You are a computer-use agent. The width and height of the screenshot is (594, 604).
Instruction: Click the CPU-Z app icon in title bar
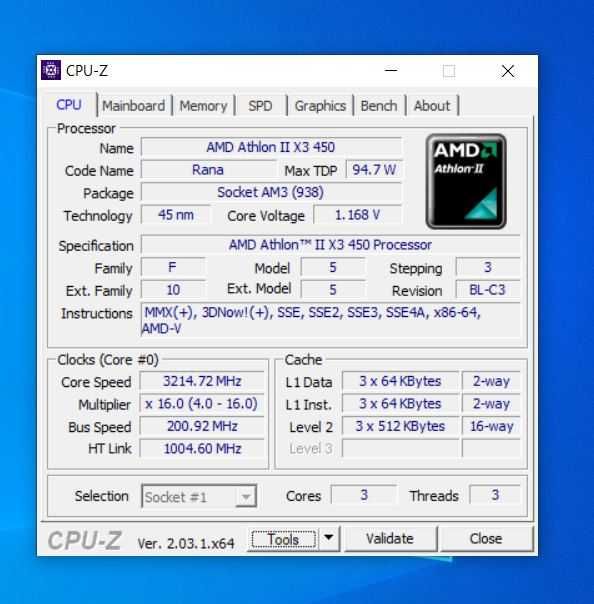pos(51,70)
